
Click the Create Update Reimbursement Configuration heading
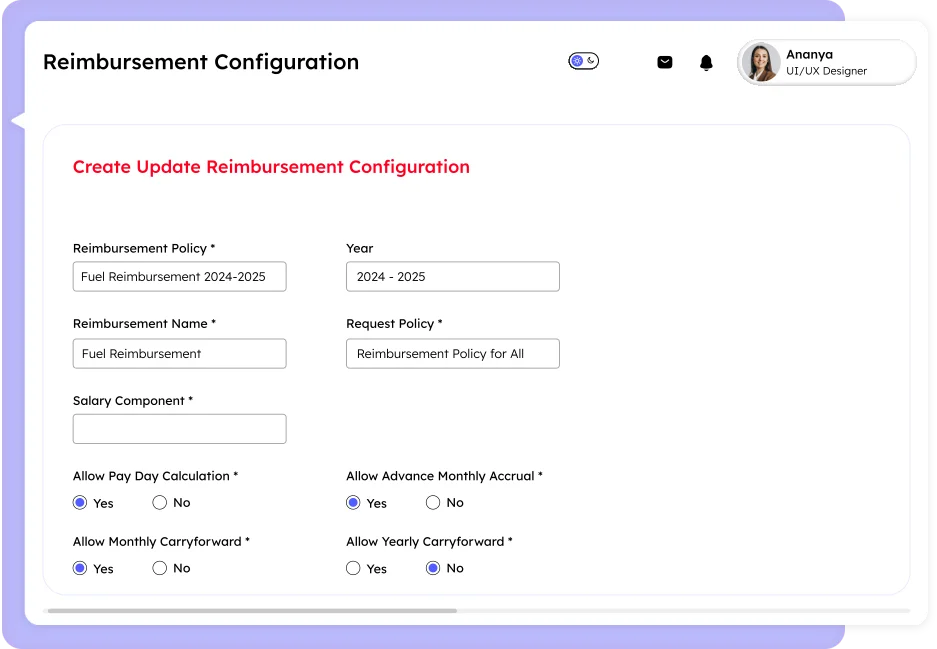coord(271,167)
